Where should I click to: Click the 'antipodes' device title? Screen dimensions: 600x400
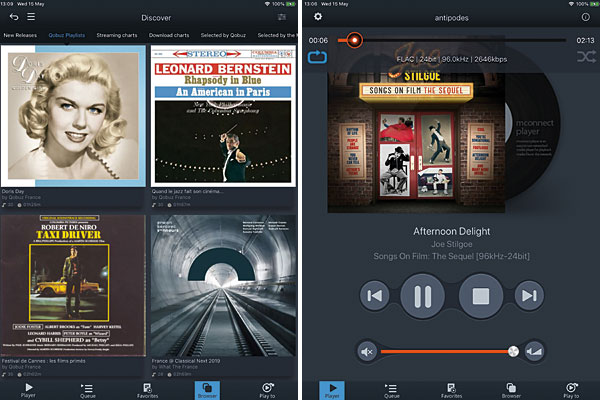pyautogui.click(x=452, y=18)
